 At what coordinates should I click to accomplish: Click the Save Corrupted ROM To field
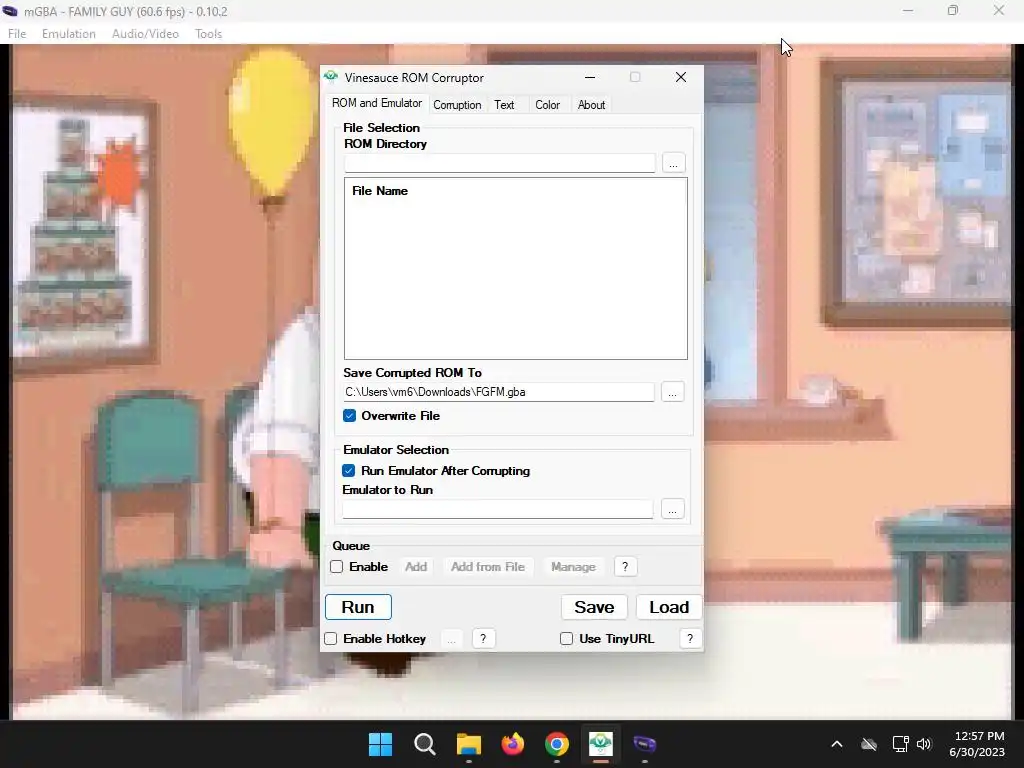499,392
